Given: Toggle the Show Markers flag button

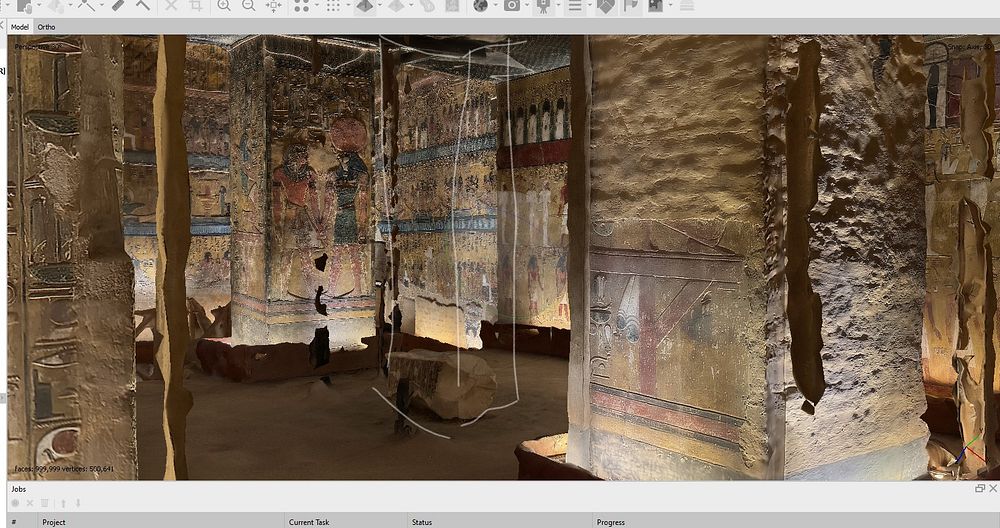Looking at the screenshot, I should click(630, 5).
